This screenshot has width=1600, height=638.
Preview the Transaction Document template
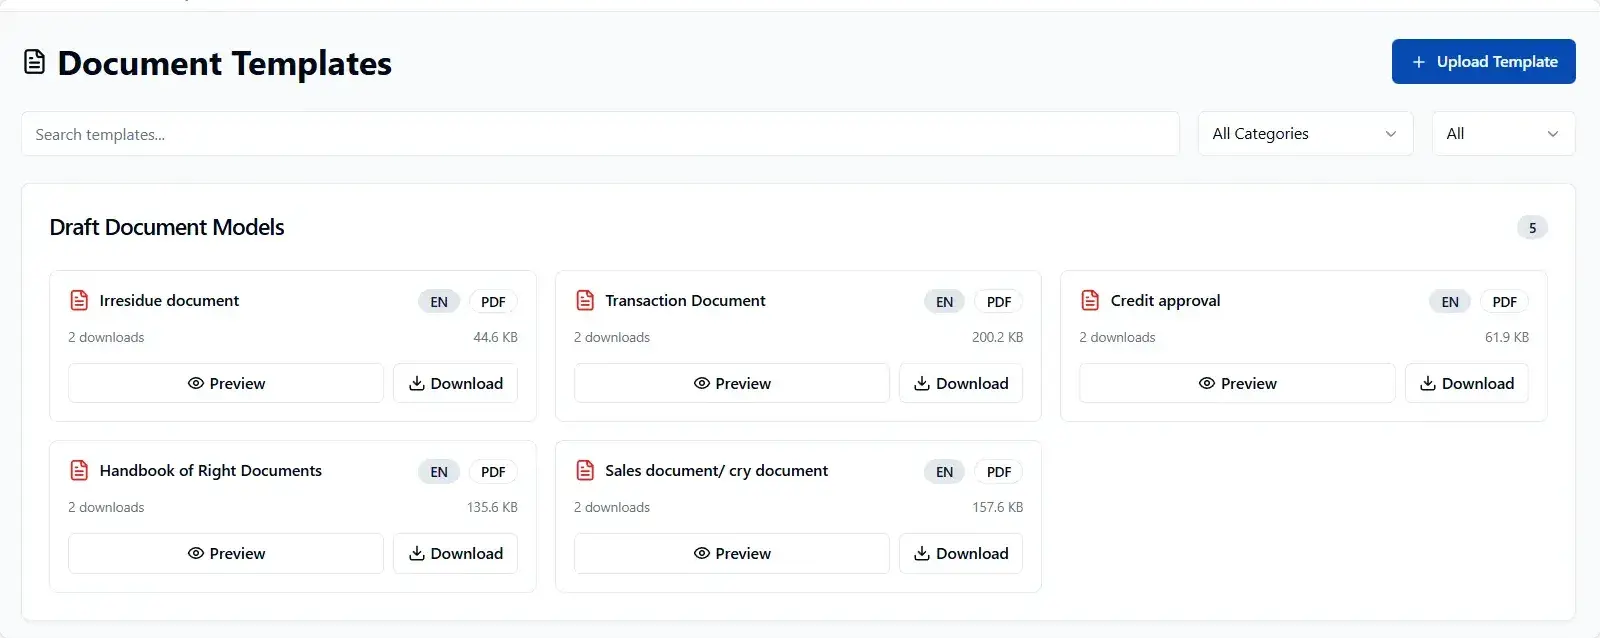click(731, 384)
